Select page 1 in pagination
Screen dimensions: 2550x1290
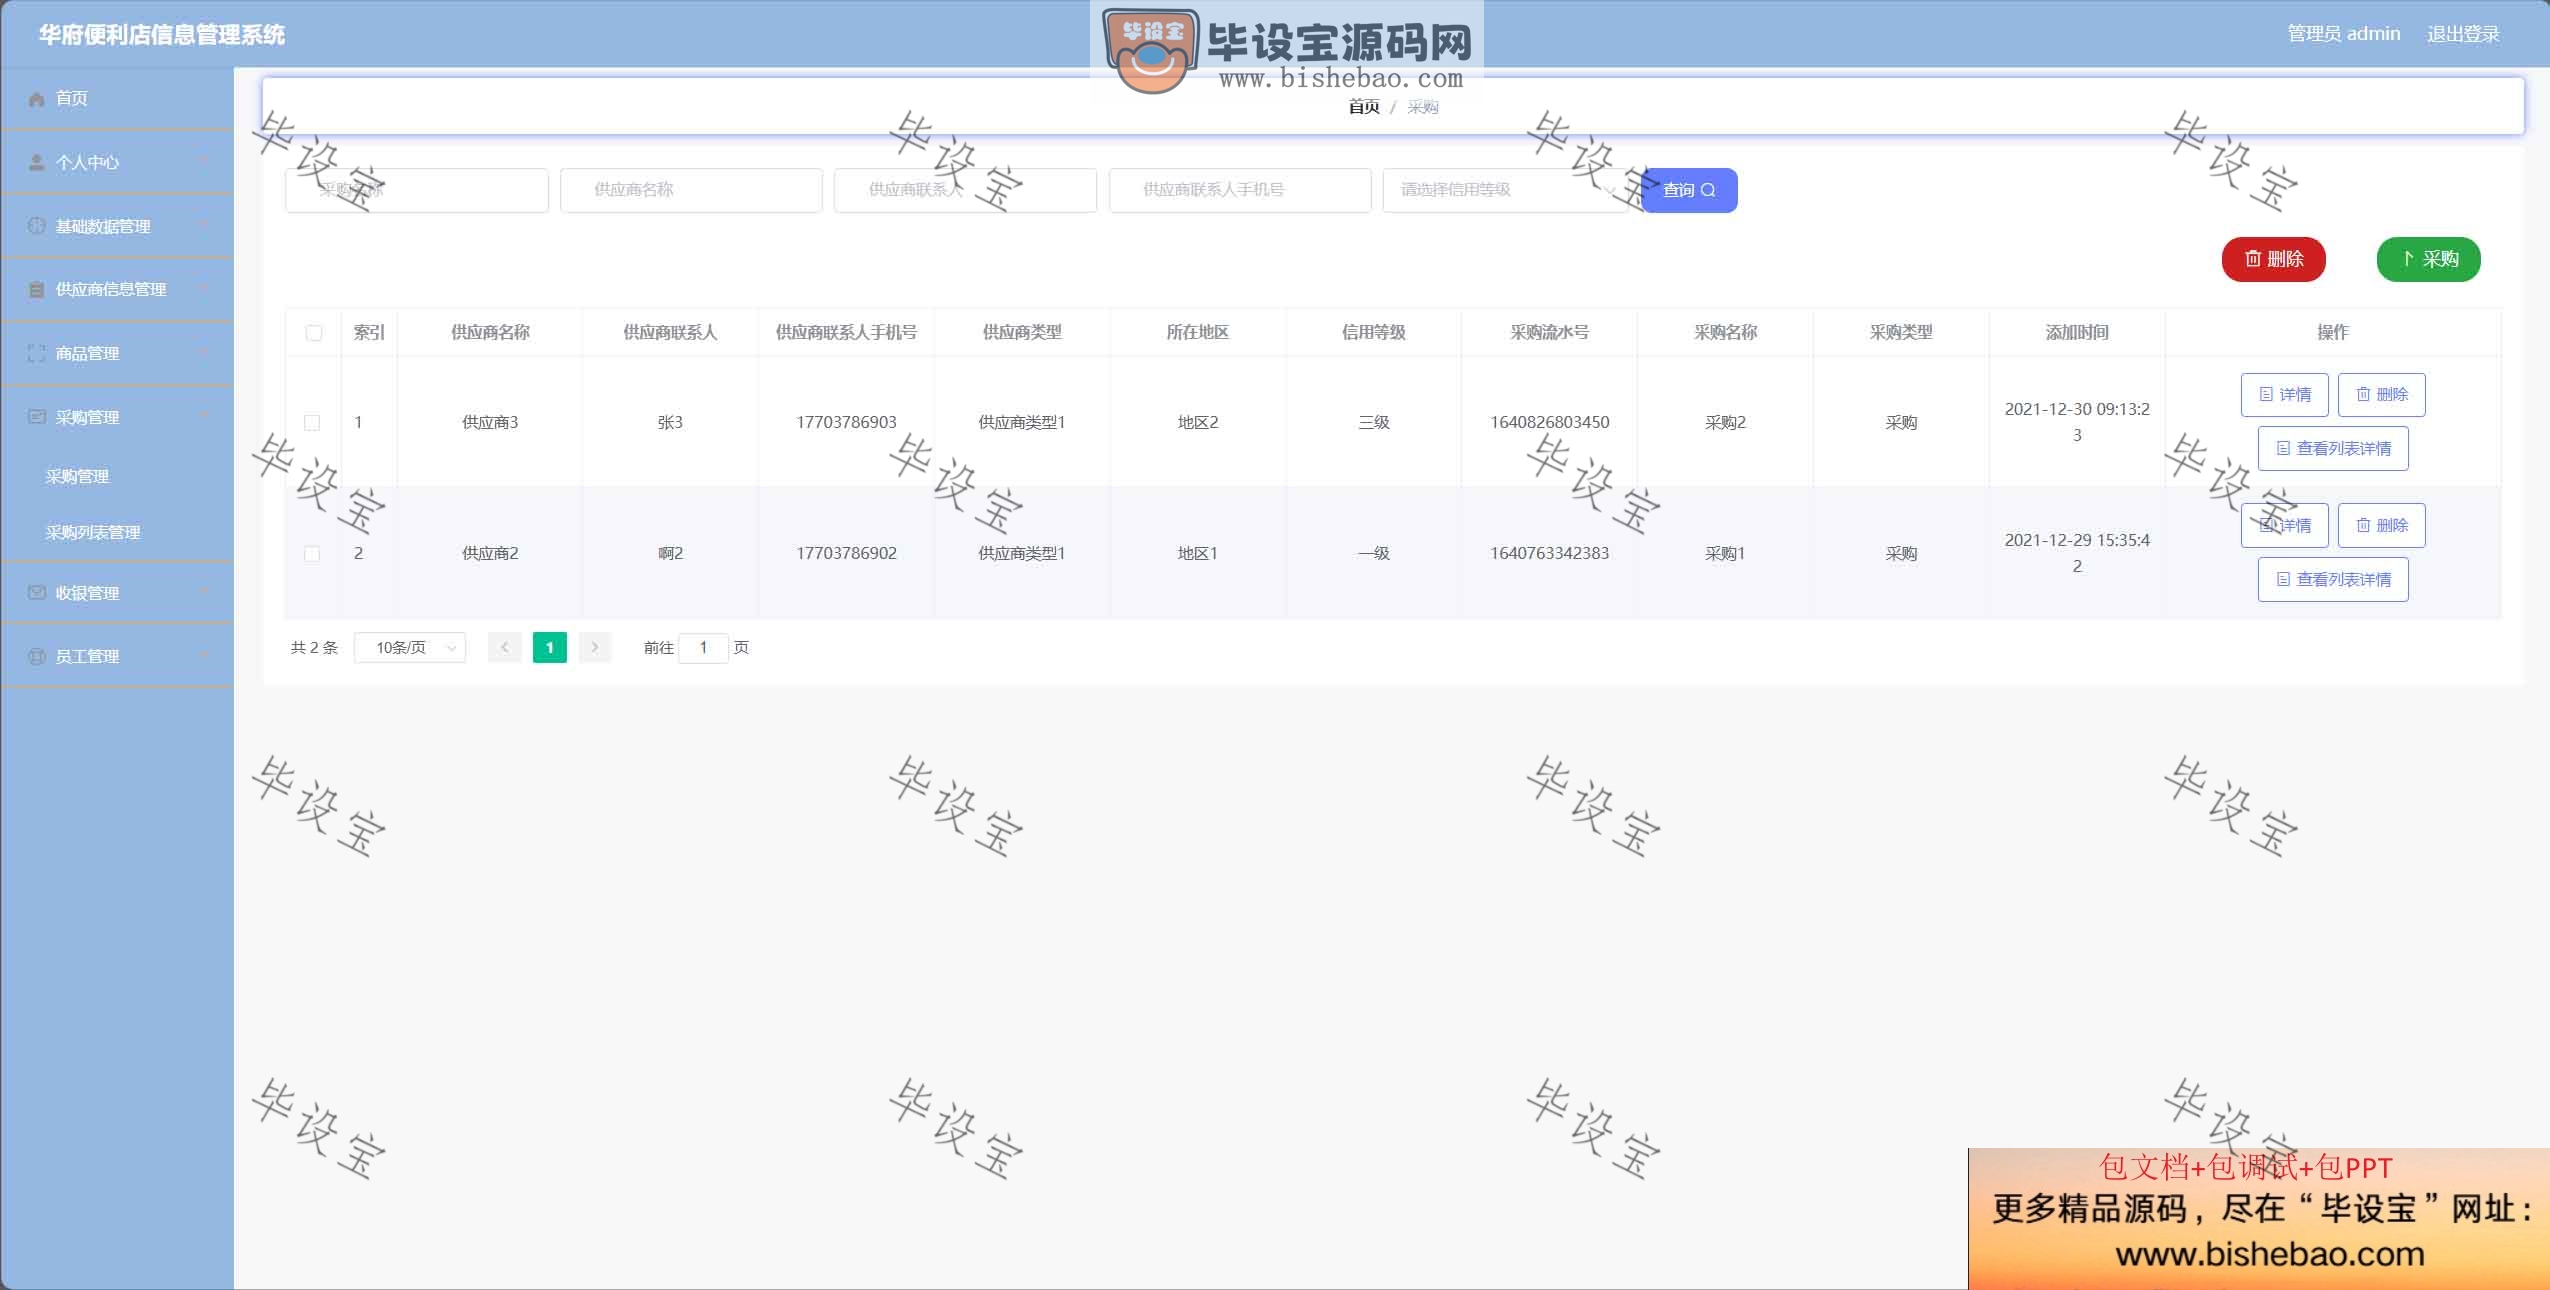550,647
